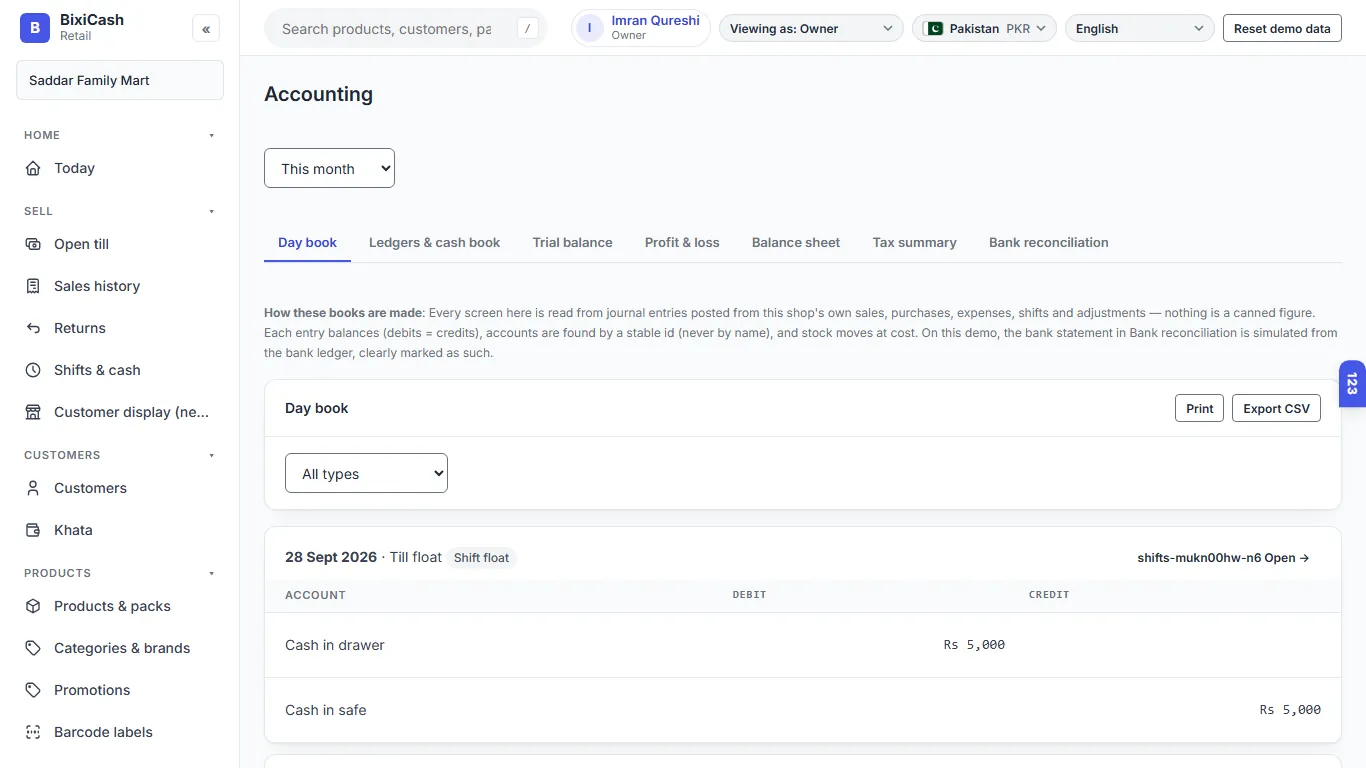Image resolution: width=1366 pixels, height=768 pixels.
Task: Collapse the SELL sidebar section
Action: (120, 211)
